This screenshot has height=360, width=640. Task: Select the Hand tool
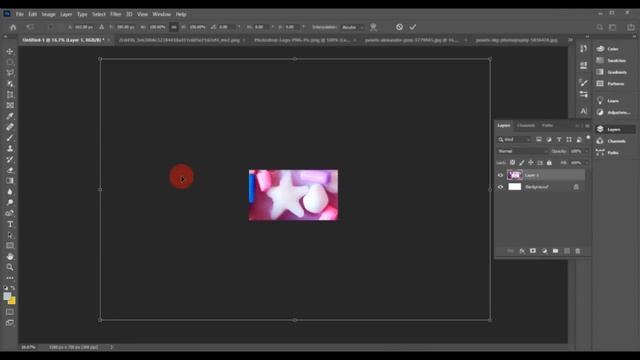point(10,256)
